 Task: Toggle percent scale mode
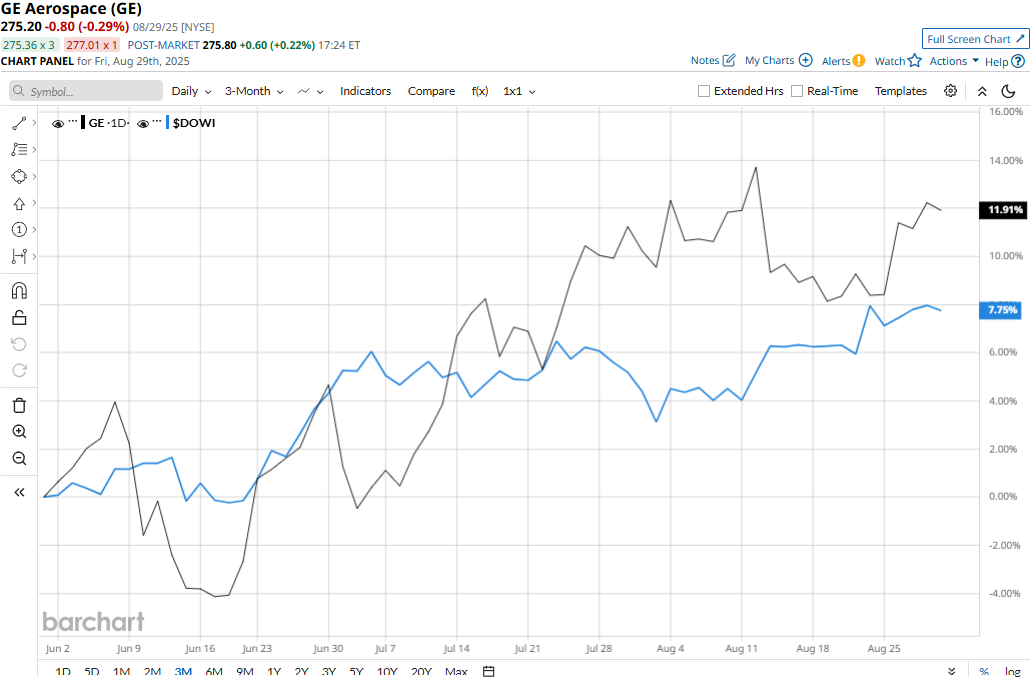(984, 671)
